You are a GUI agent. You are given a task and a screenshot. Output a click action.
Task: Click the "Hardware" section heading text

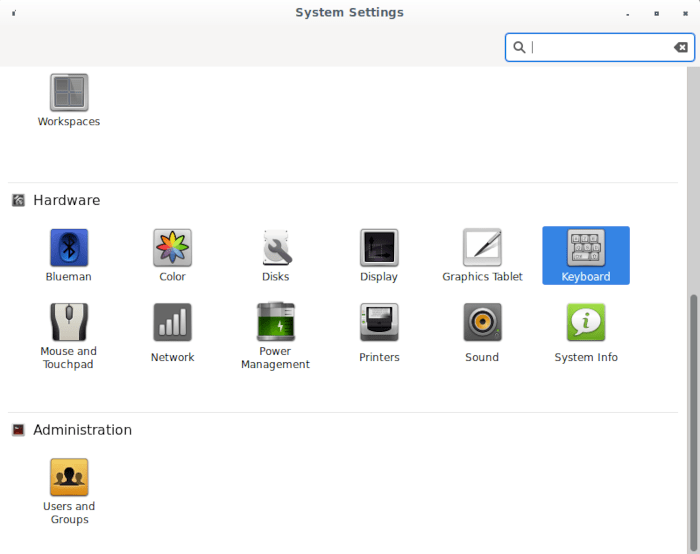pos(67,200)
